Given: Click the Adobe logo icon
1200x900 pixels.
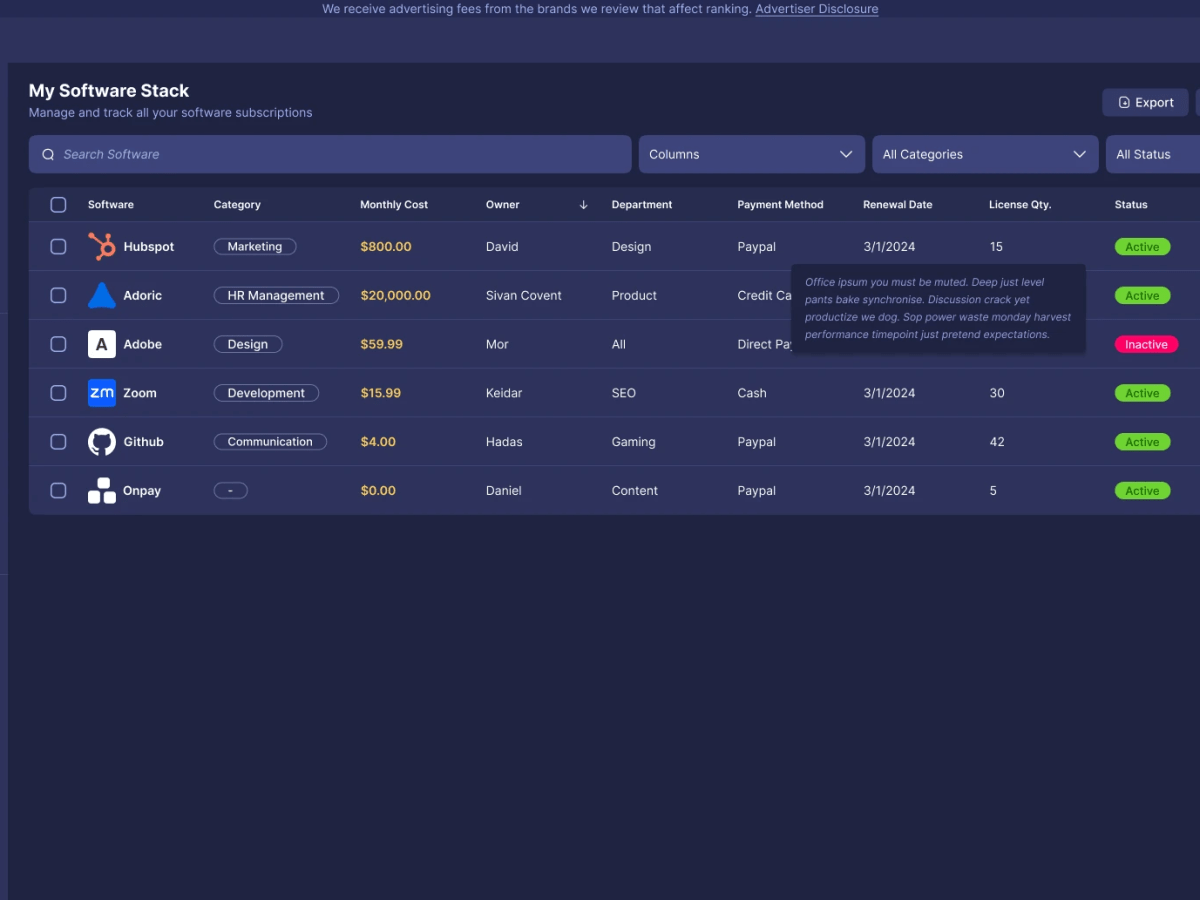Looking at the screenshot, I should pyautogui.click(x=102, y=344).
